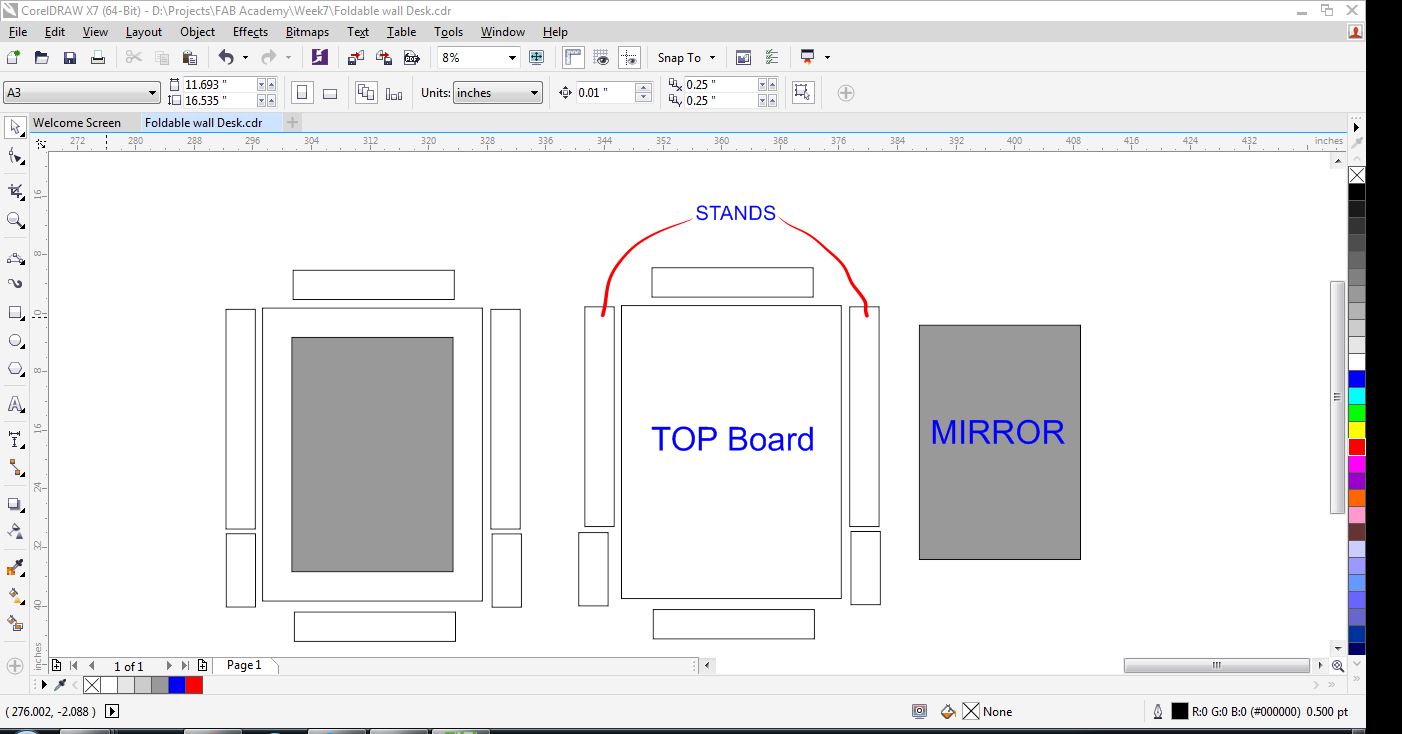Image resolution: width=1402 pixels, height=734 pixels.
Task: Select the Pick tool in the toolbox
Action: coord(15,127)
